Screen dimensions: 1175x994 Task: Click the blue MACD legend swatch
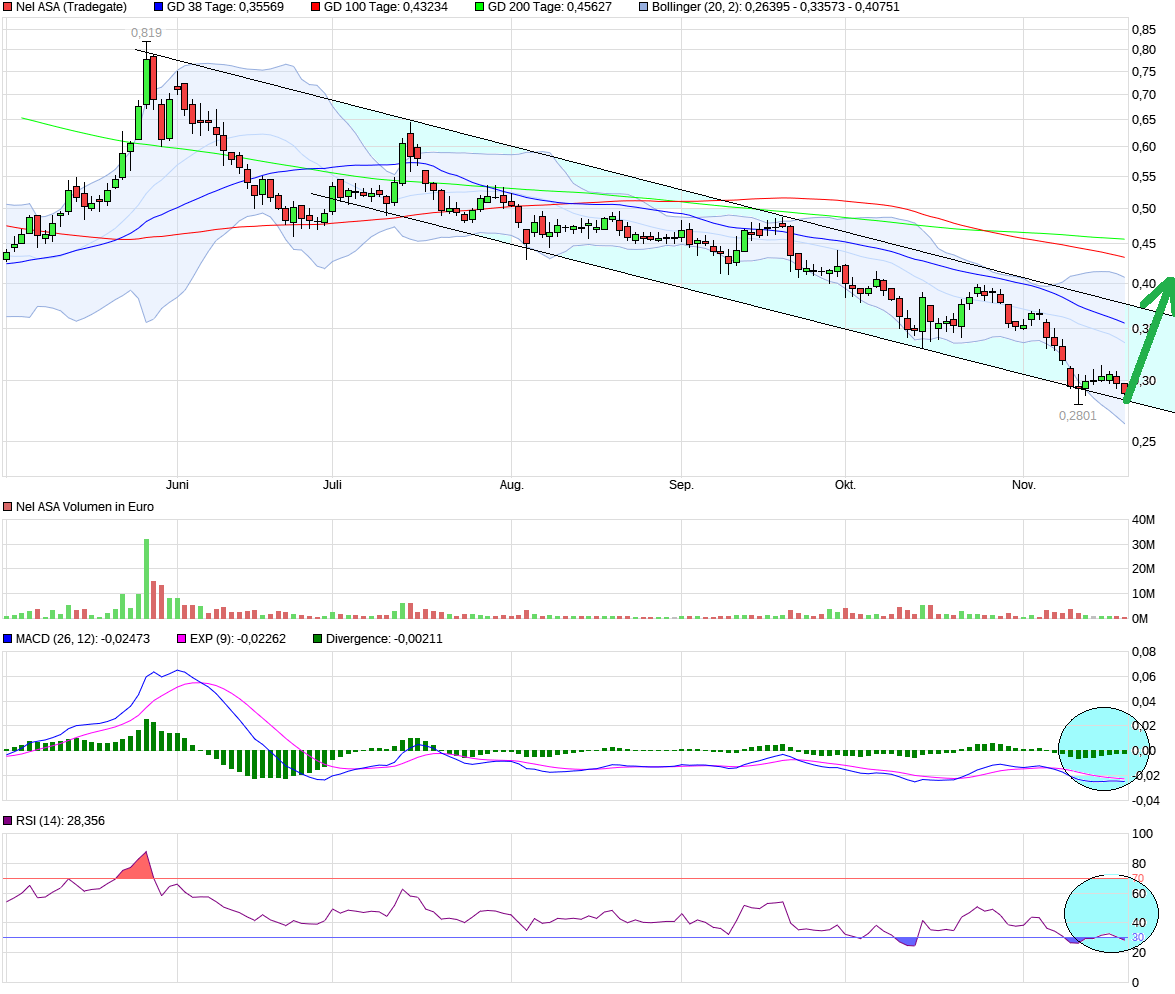pyautogui.click(x=8, y=639)
